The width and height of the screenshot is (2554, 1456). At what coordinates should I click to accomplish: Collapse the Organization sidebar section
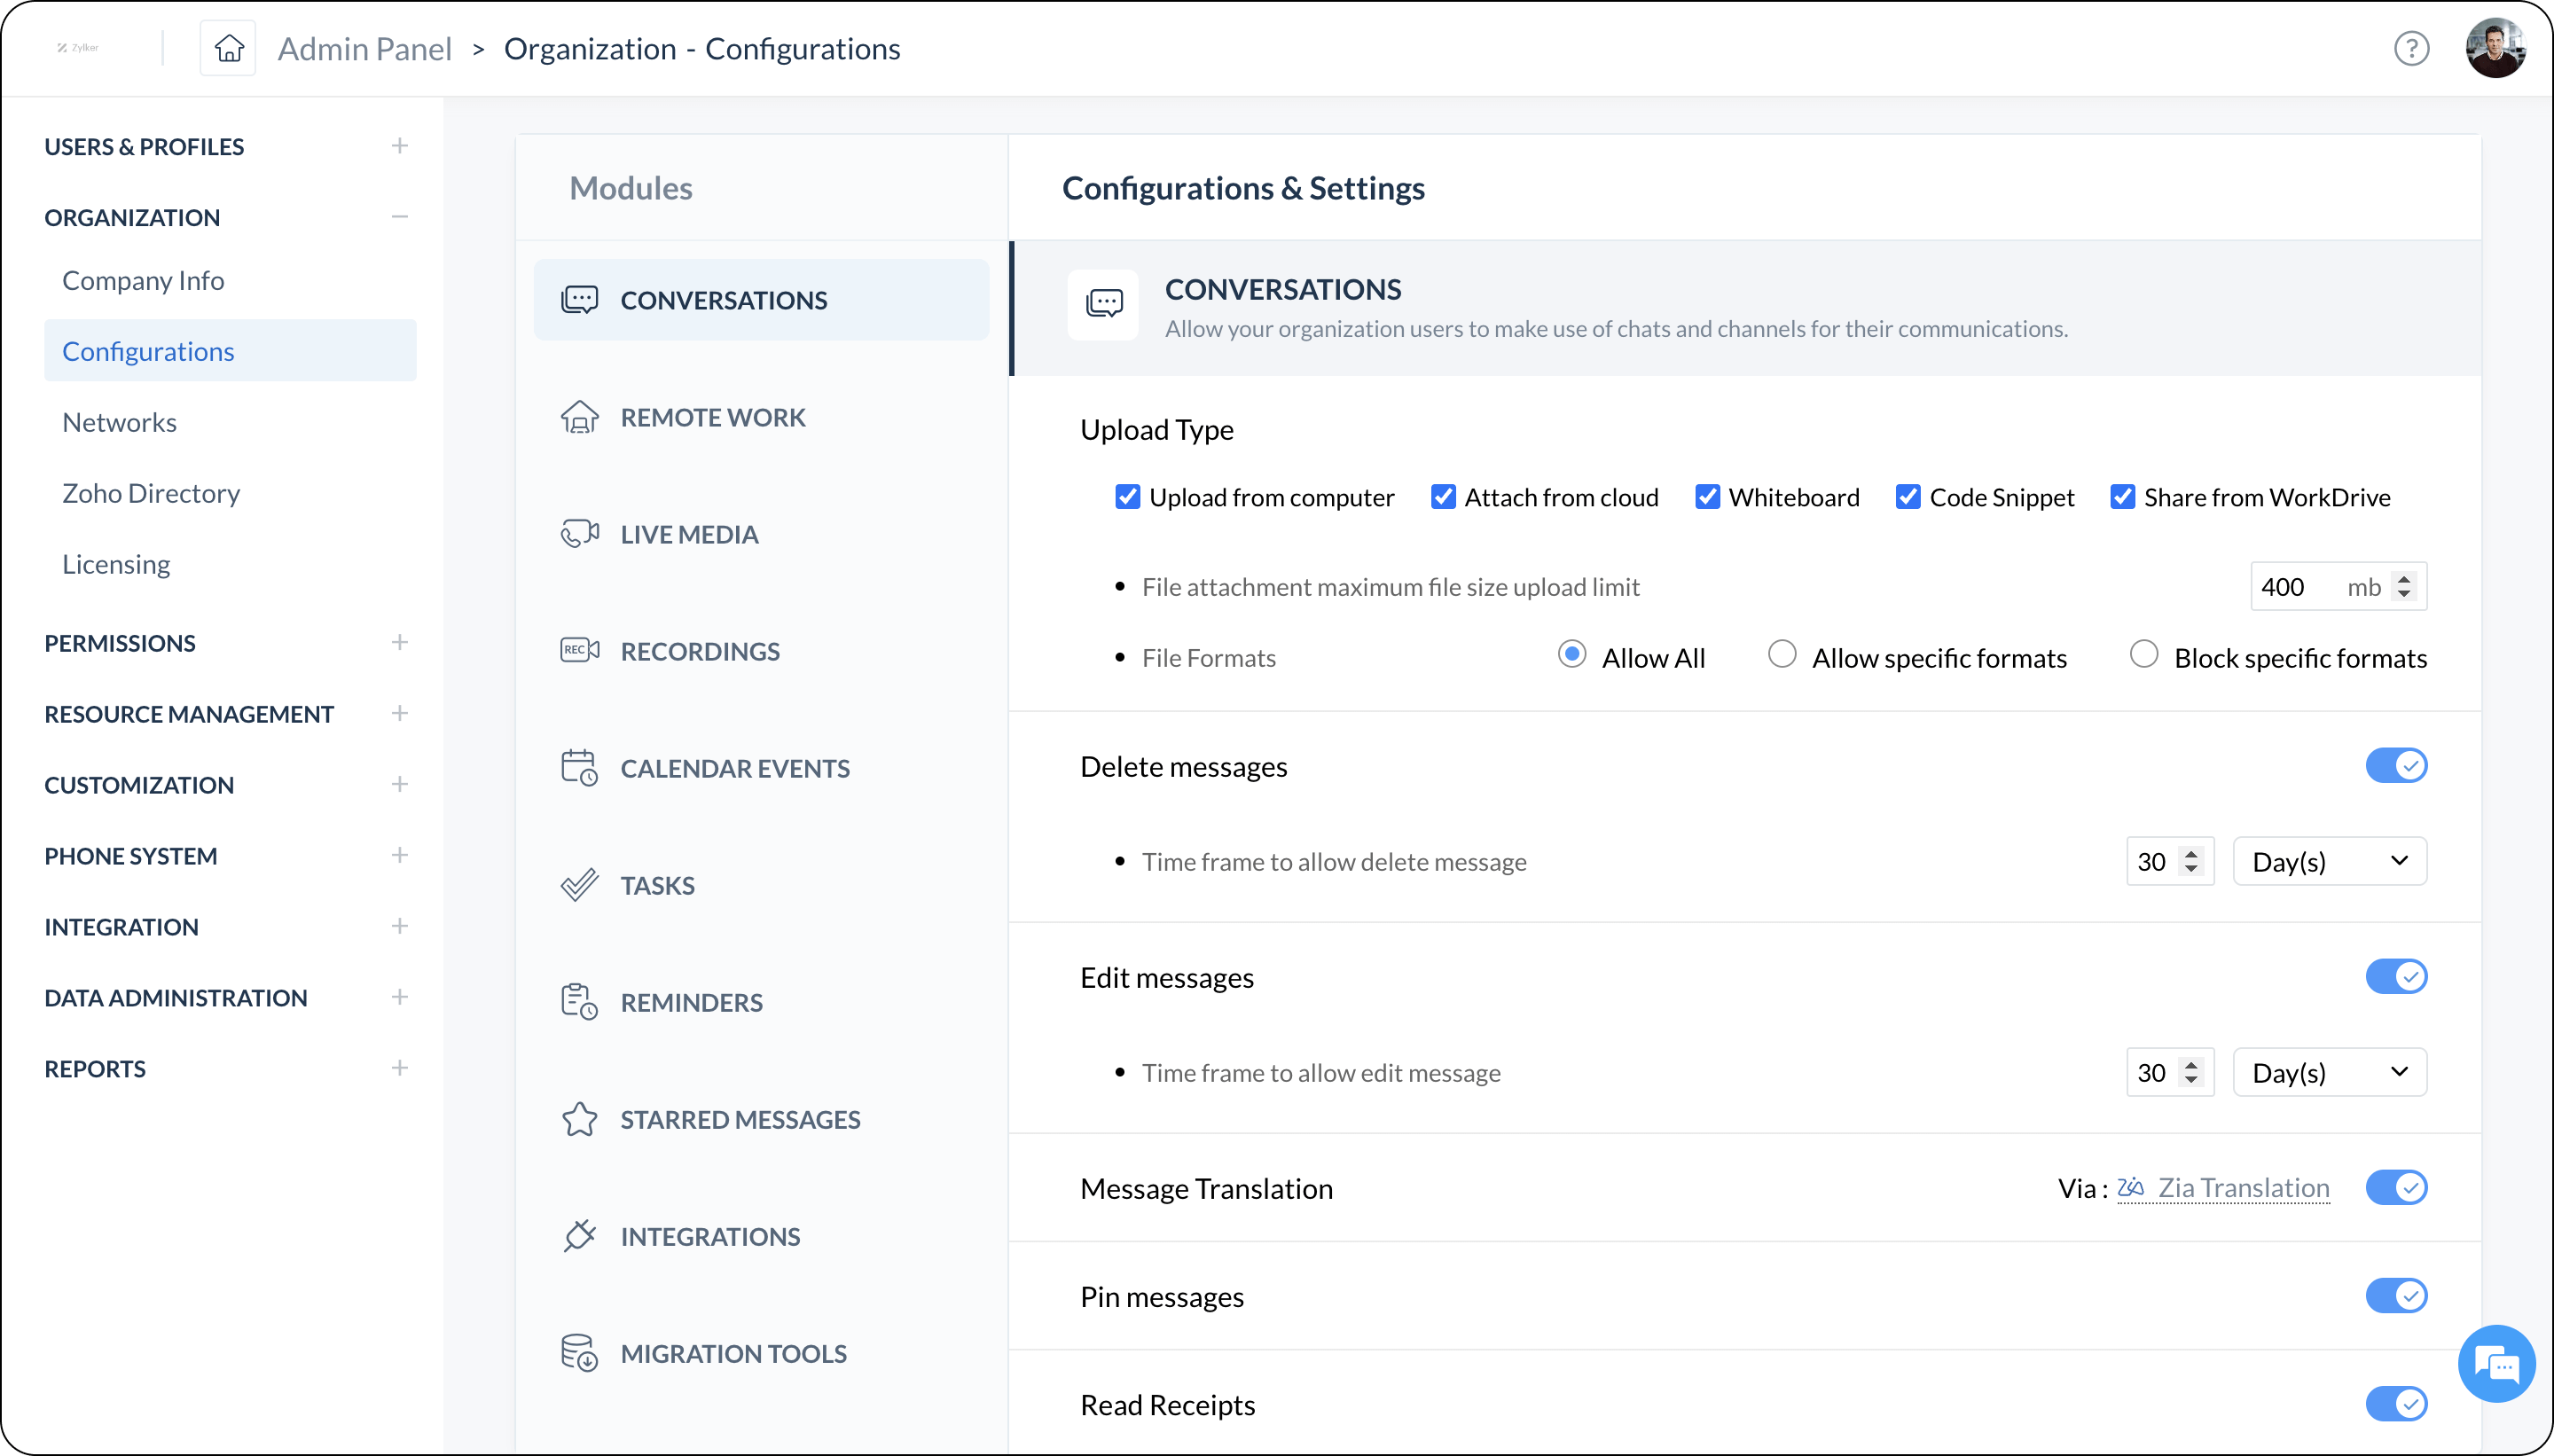point(399,217)
